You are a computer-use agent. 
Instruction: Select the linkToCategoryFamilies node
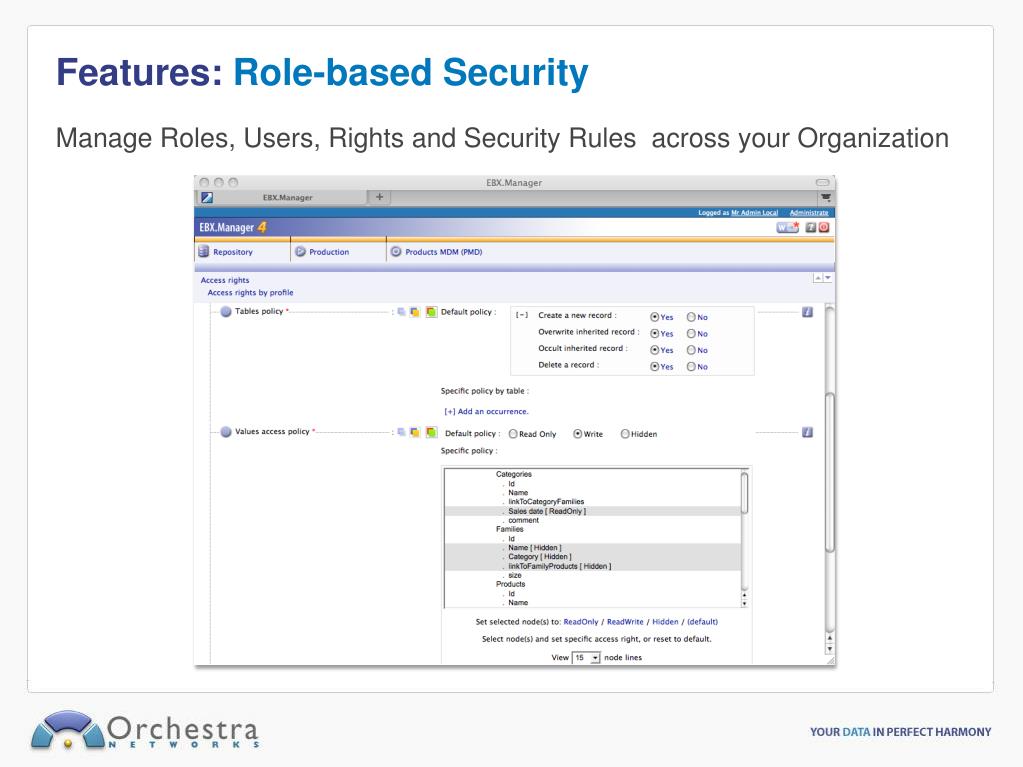pyautogui.click(x=546, y=502)
